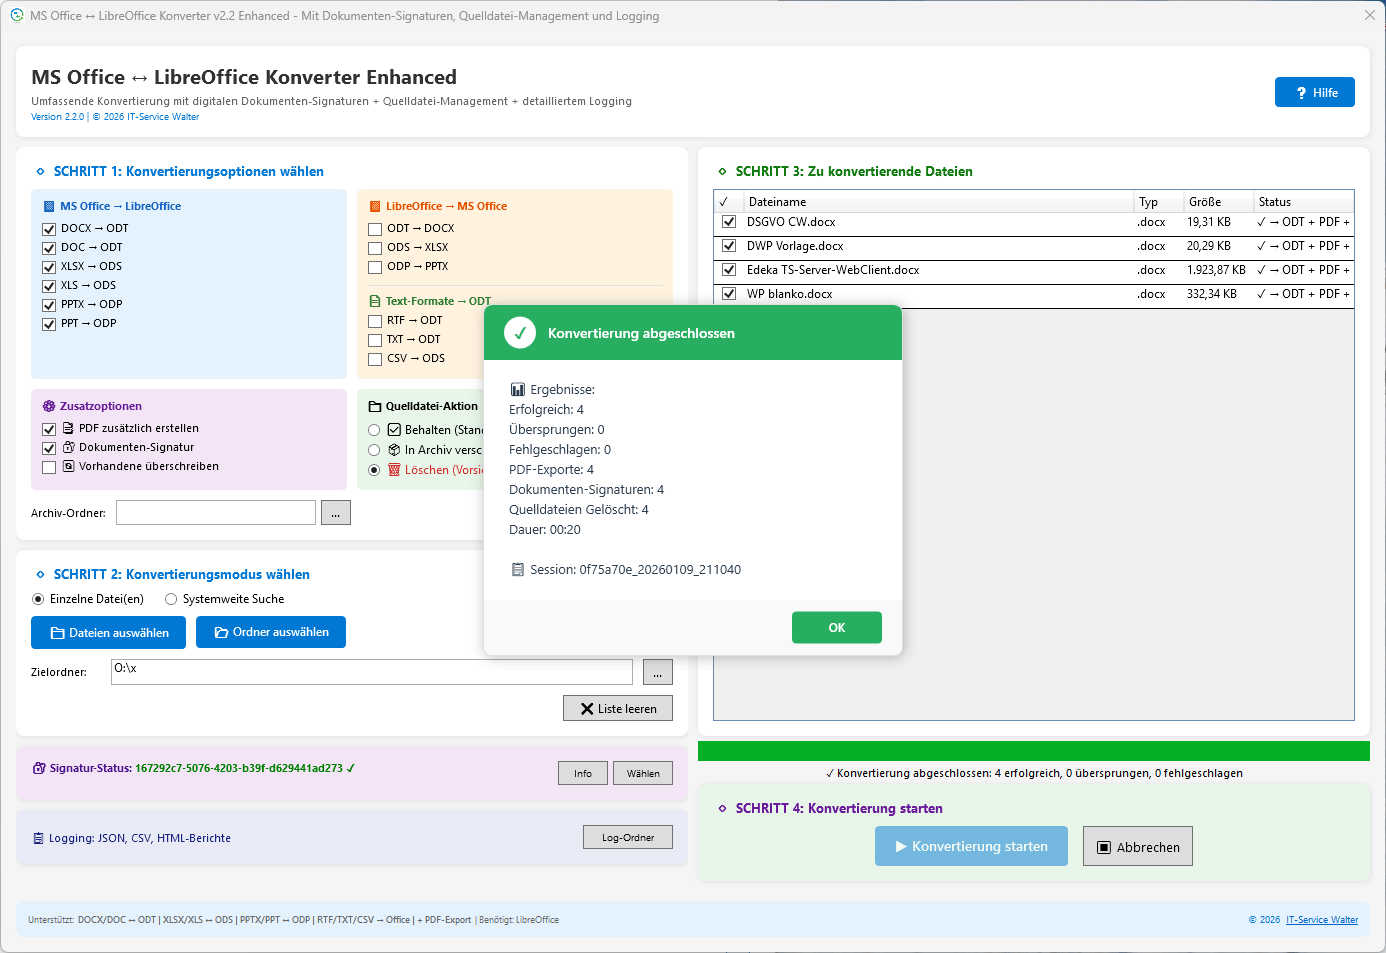Image resolution: width=1386 pixels, height=953 pixels.
Task: Open the Hilfe help button
Action: [x=1314, y=92]
